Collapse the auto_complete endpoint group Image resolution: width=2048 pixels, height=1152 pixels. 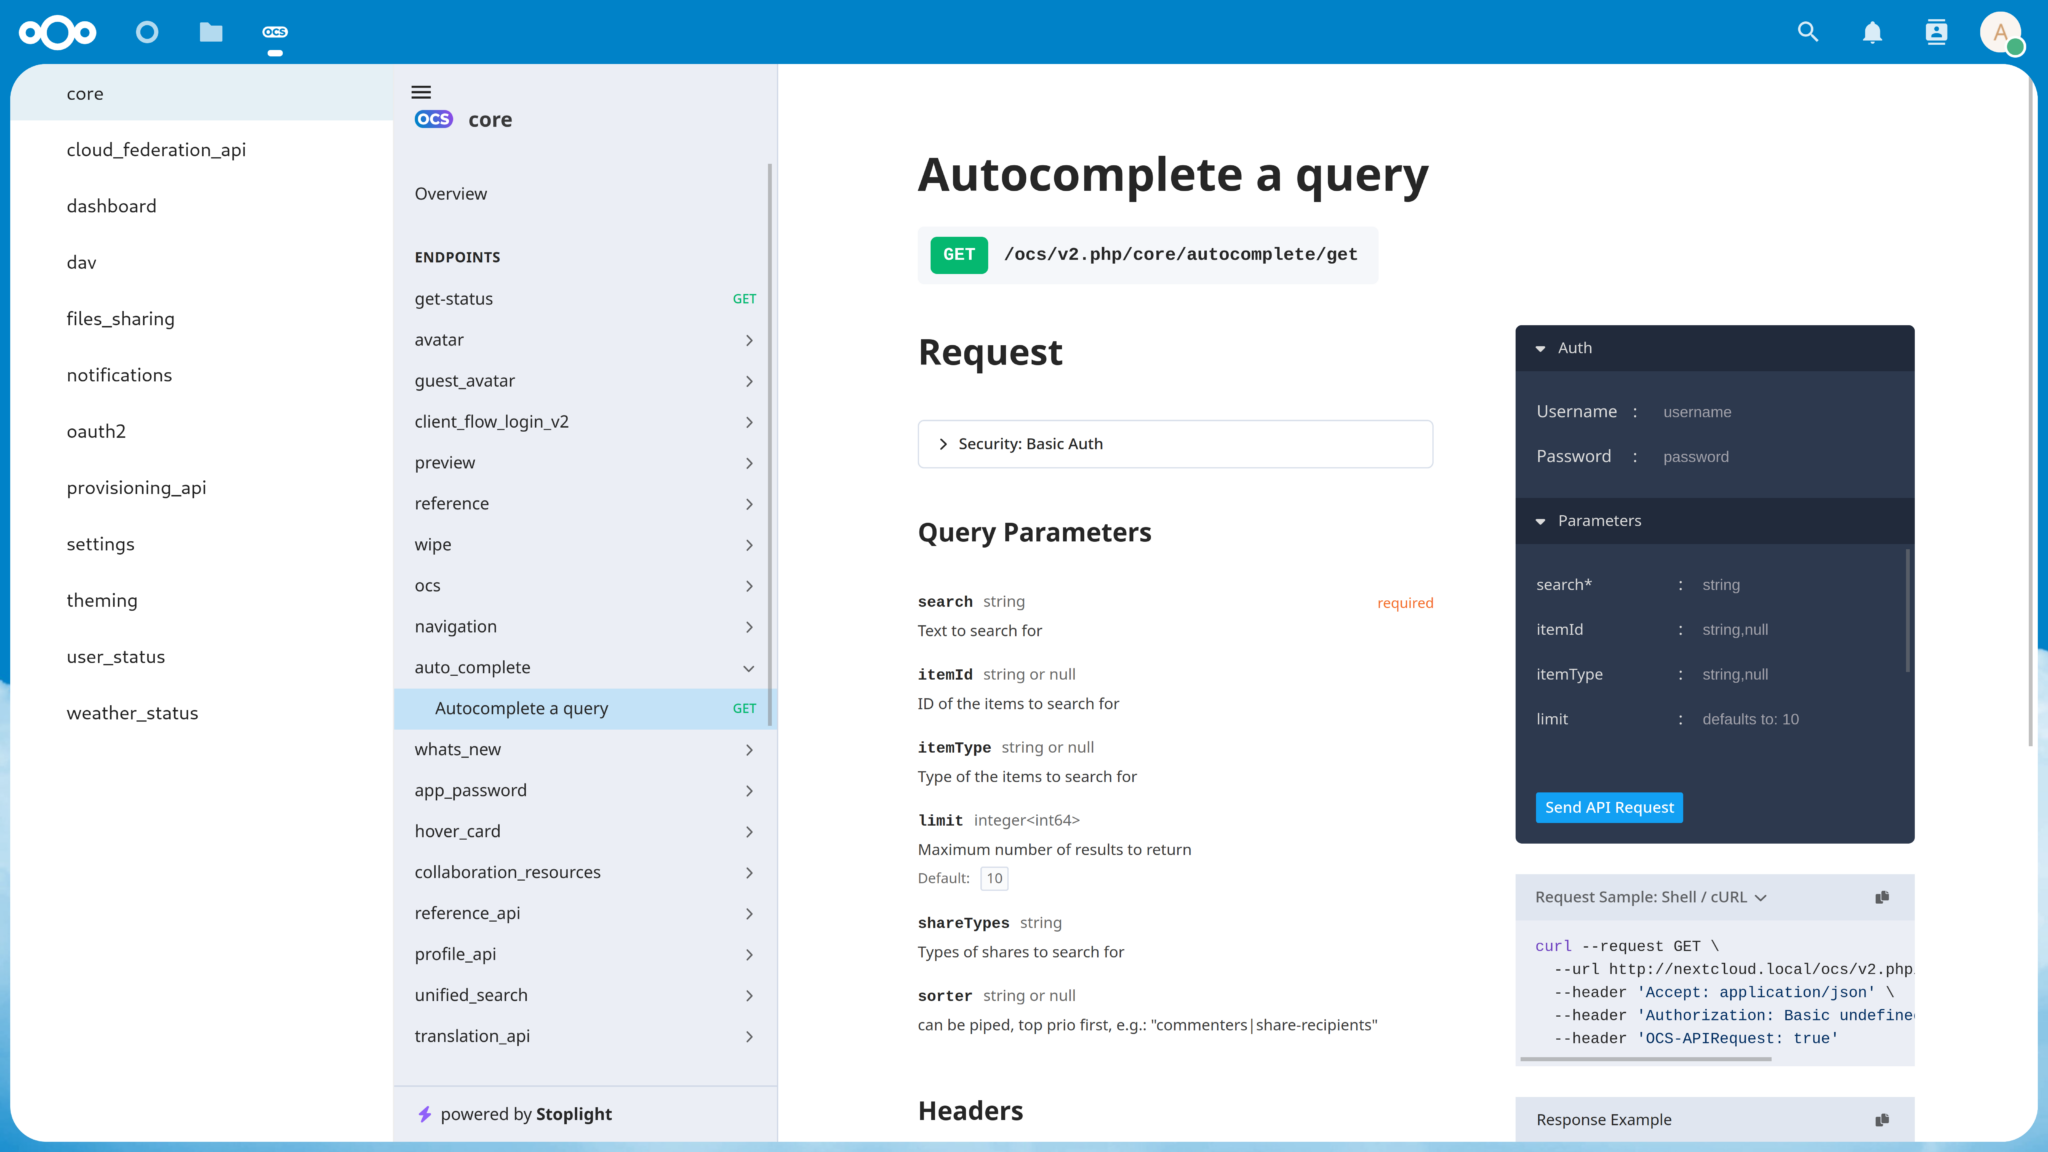click(x=748, y=668)
